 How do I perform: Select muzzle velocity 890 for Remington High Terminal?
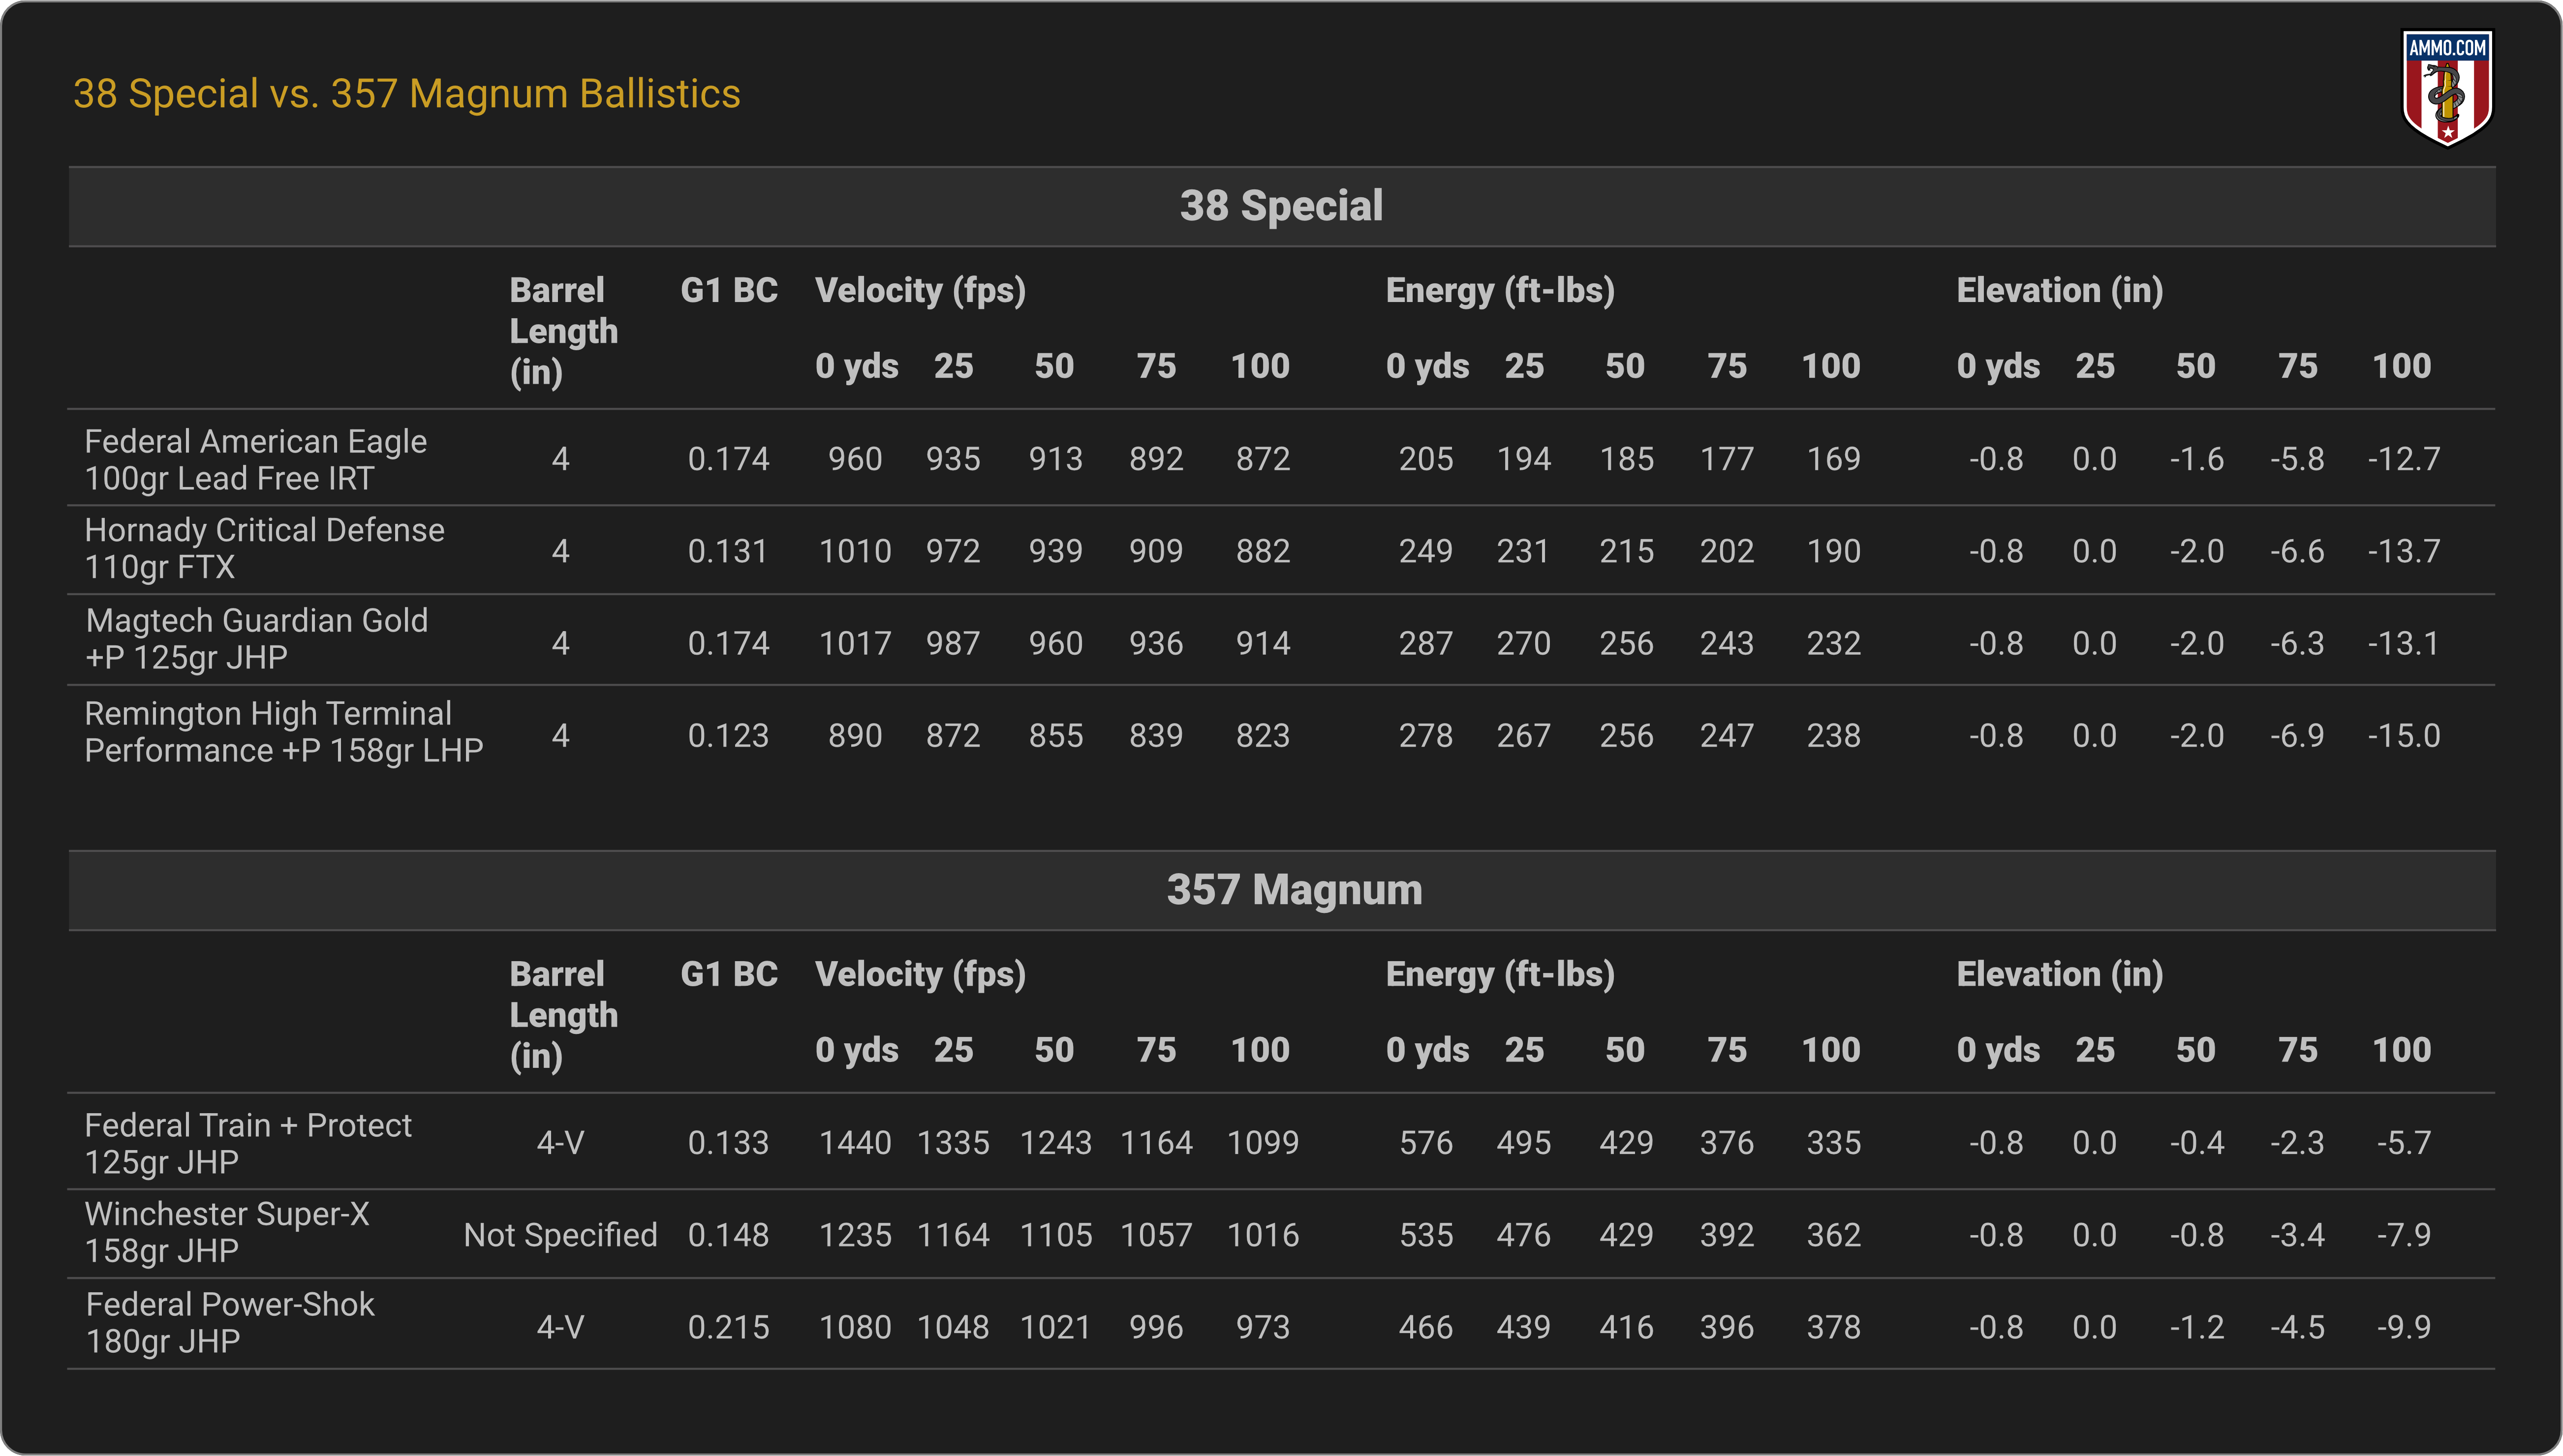click(855, 736)
